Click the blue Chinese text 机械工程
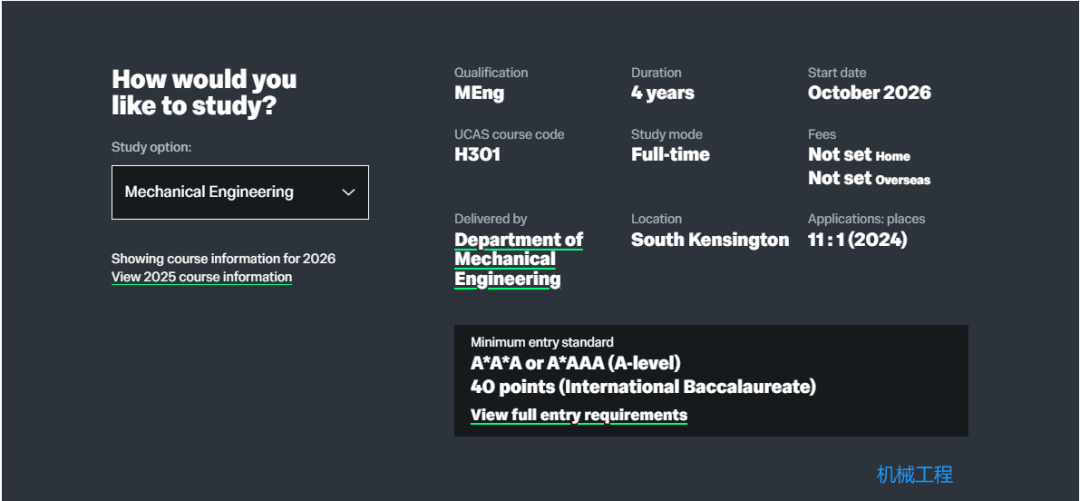 [915, 474]
